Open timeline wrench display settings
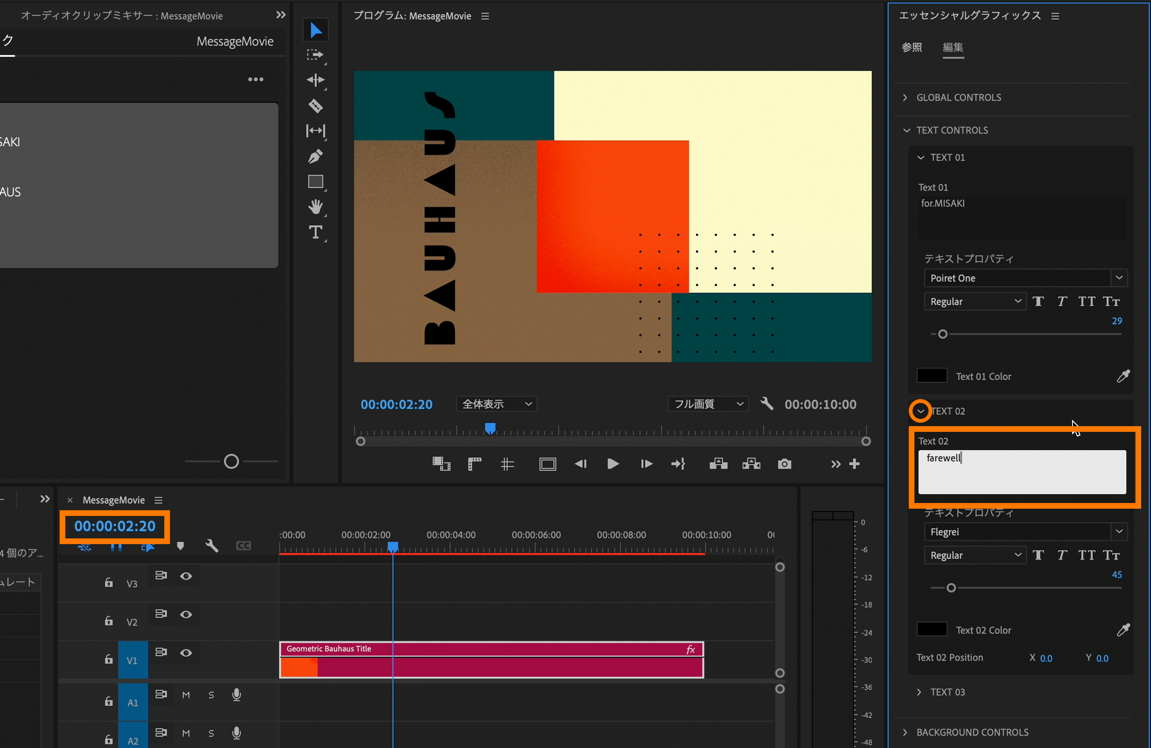This screenshot has width=1151, height=748. (212, 546)
